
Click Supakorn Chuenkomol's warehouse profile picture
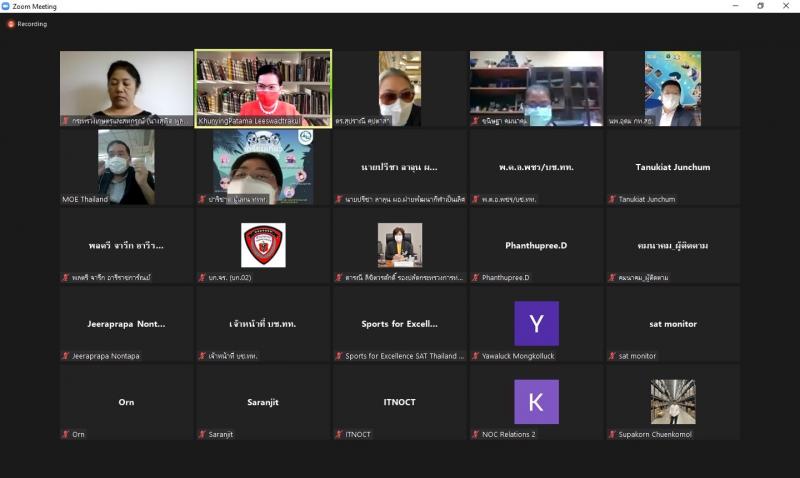pos(673,401)
